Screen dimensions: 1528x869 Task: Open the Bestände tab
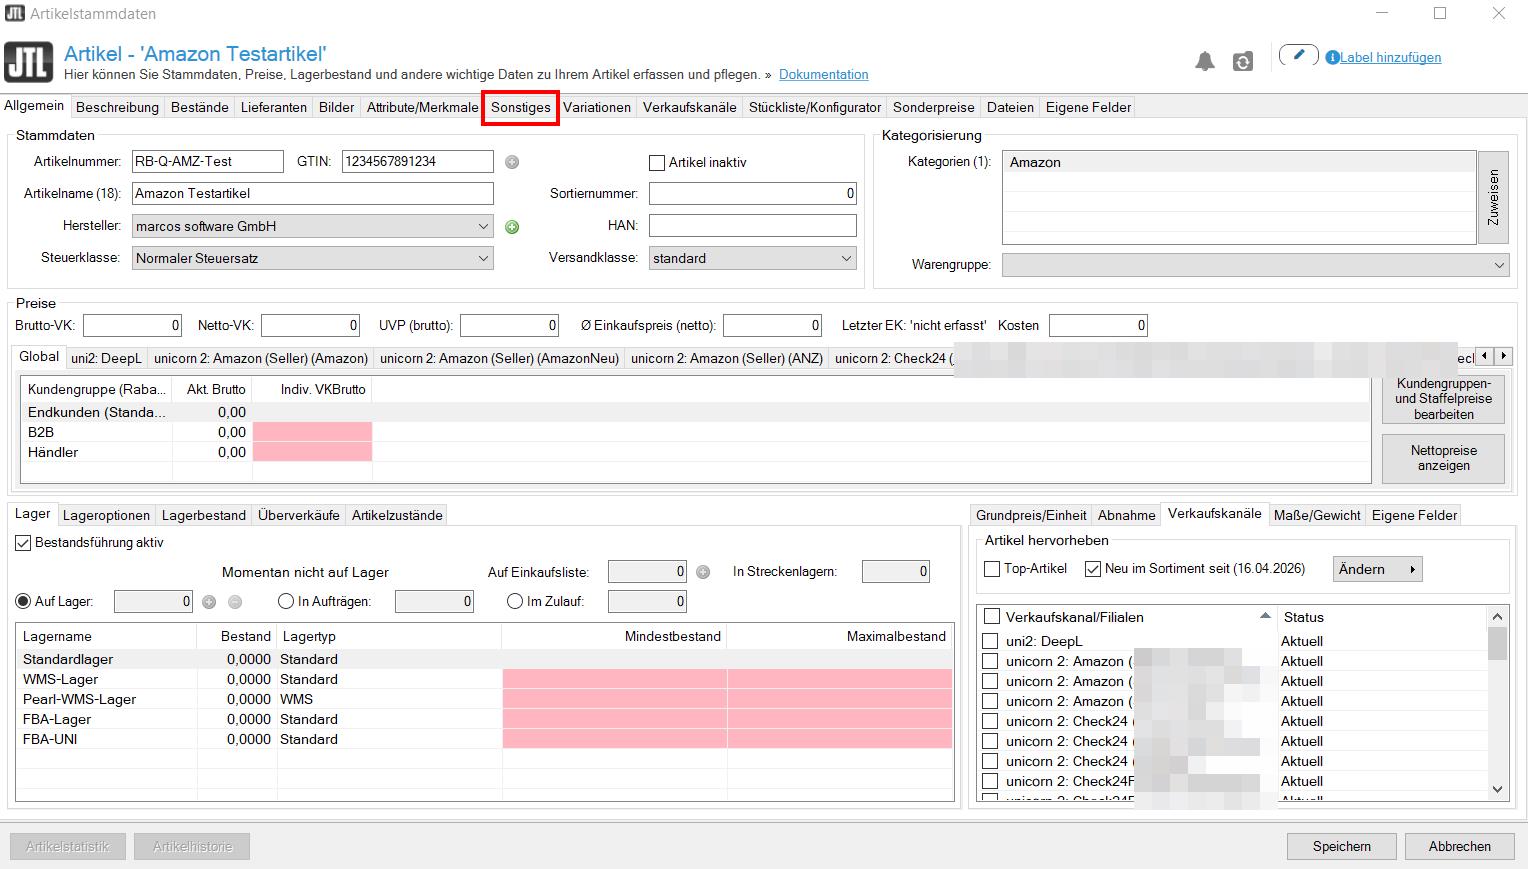[200, 107]
